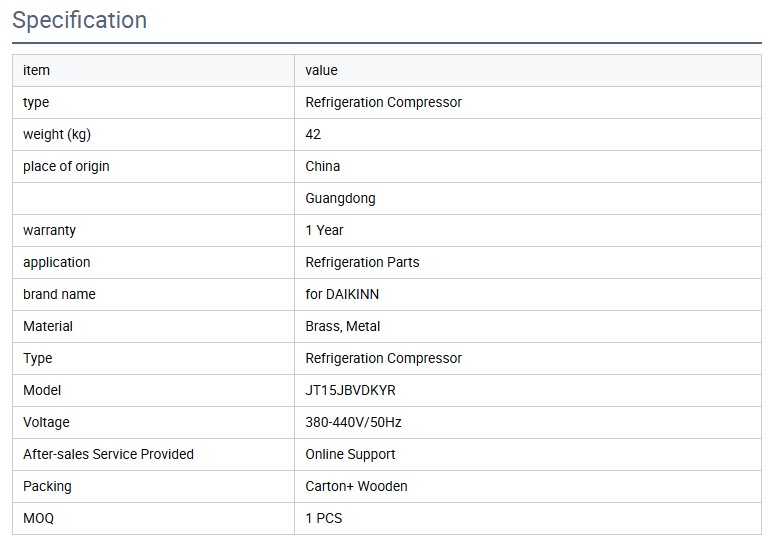Screen dimensions: 770x545
Task: Click the 'Online Support' value cell
Action: point(350,454)
